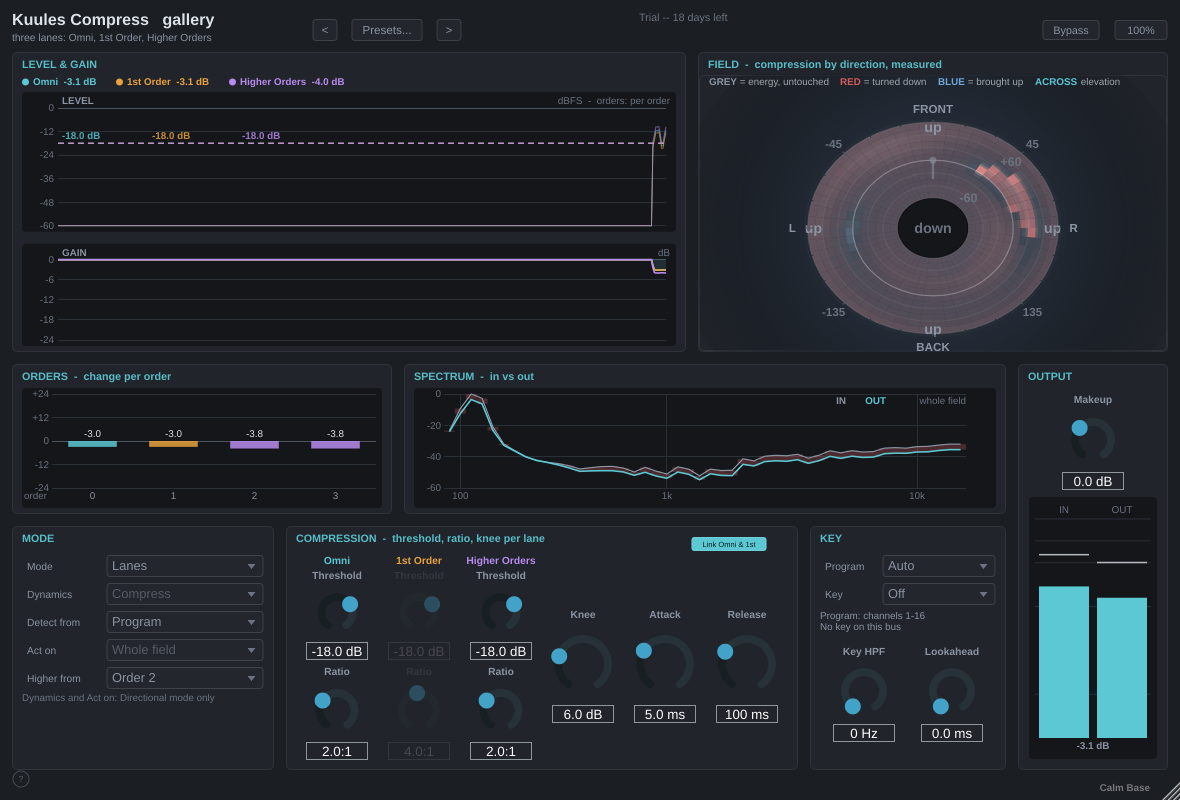This screenshot has width=1180, height=800.
Task: Click the Omni lane legend dot
Action: tap(26, 82)
